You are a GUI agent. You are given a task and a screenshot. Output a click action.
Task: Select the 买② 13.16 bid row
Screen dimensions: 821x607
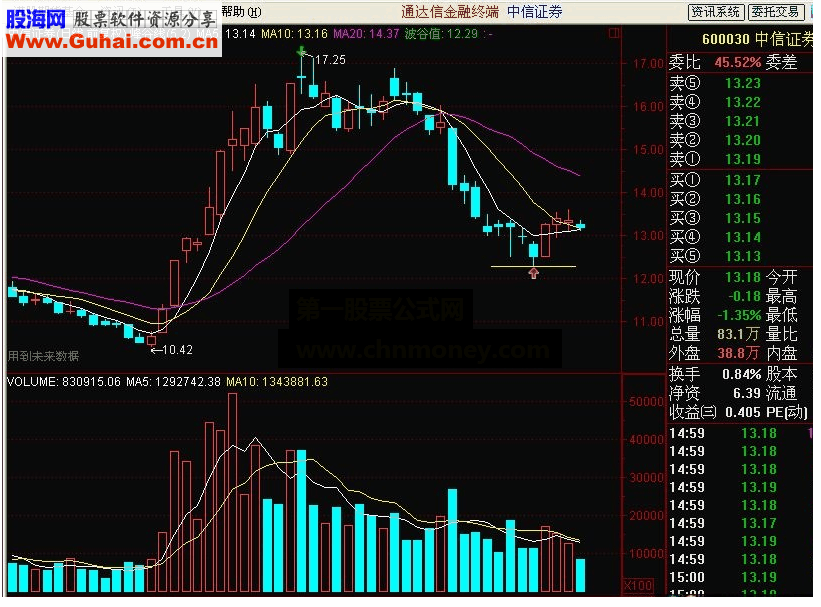(x=715, y=199)
